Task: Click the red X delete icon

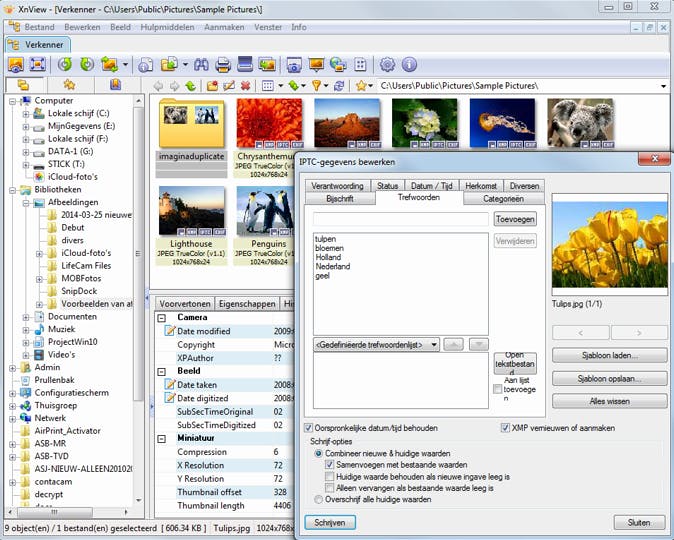Action: pyautogui.click(x=246, y=86)
